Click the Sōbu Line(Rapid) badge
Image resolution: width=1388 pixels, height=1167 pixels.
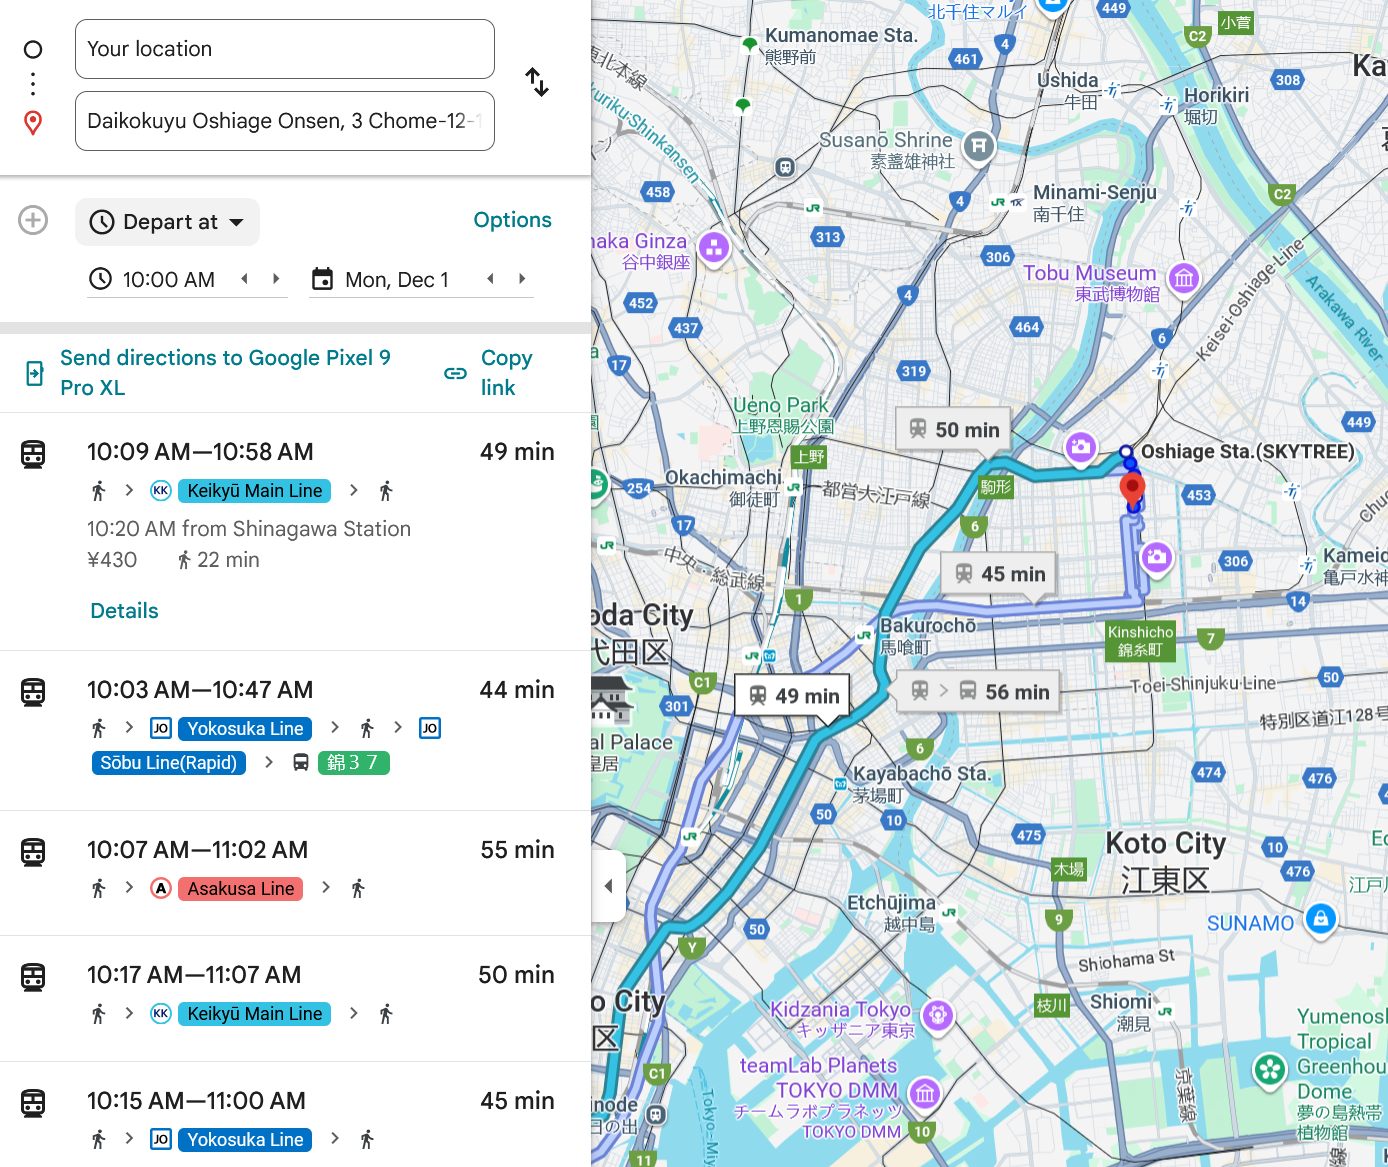click(169, 763)
